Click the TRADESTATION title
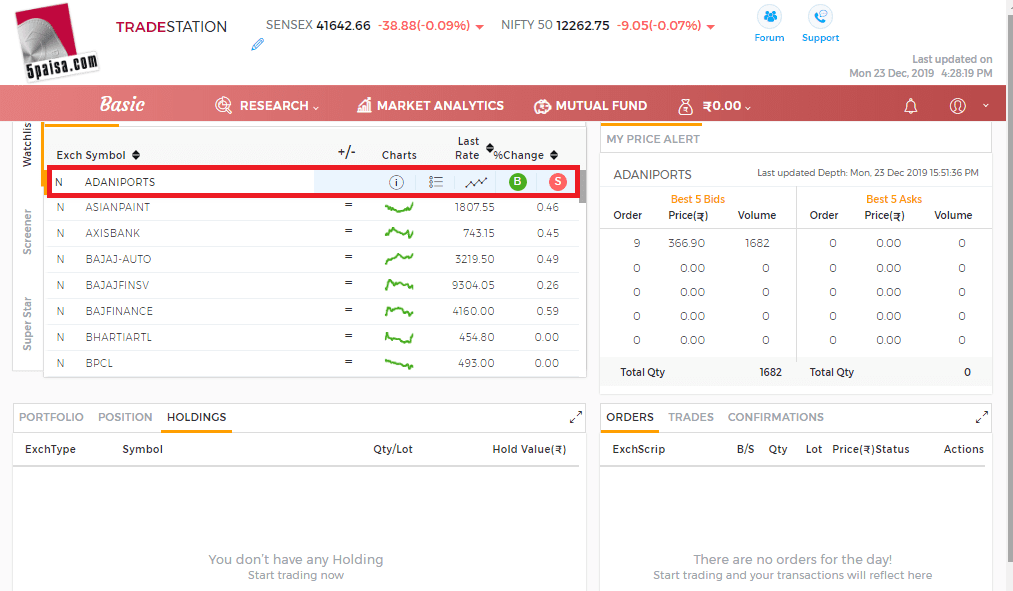The width and height of the screenshot is (1013, 591). point(171,27)
